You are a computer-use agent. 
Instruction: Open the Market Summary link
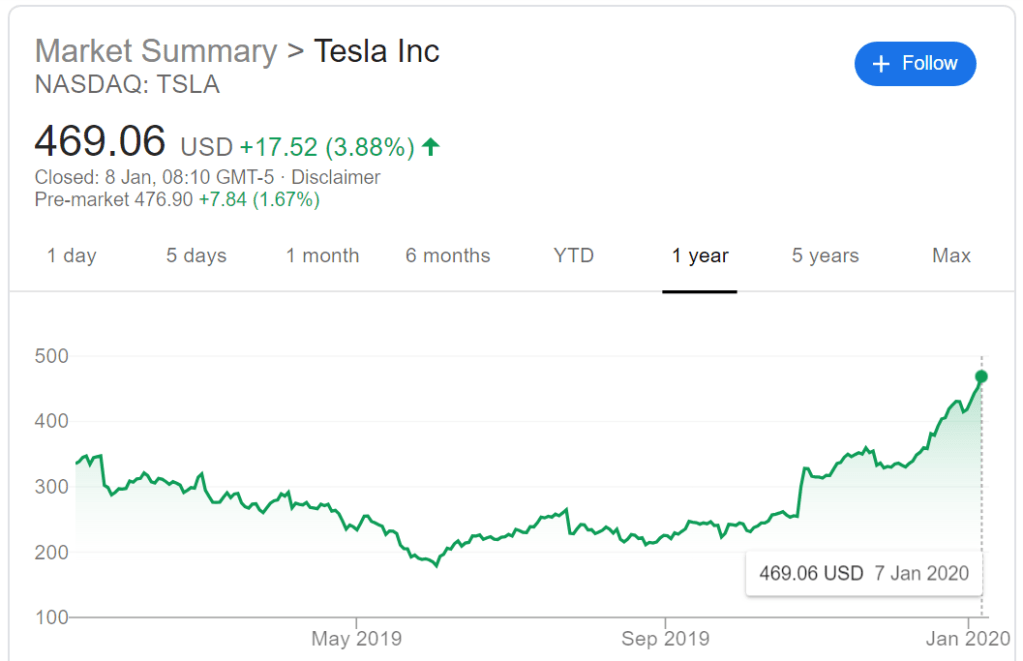156,51
